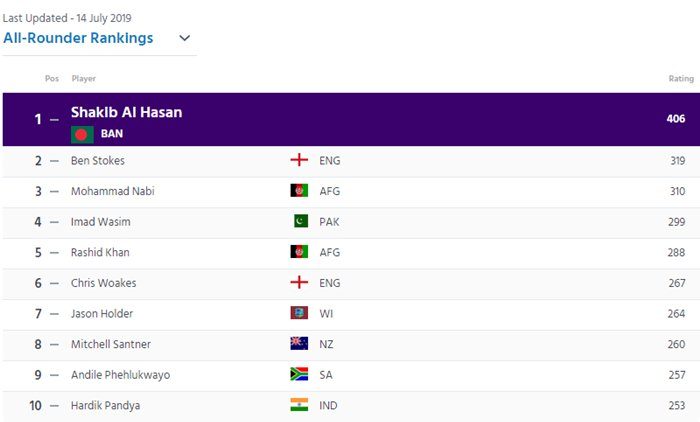This screenshot has width=700, height=422.
Task: Click the Afghanistan flag next to Rashid Khan
Action: coord(299,252)
